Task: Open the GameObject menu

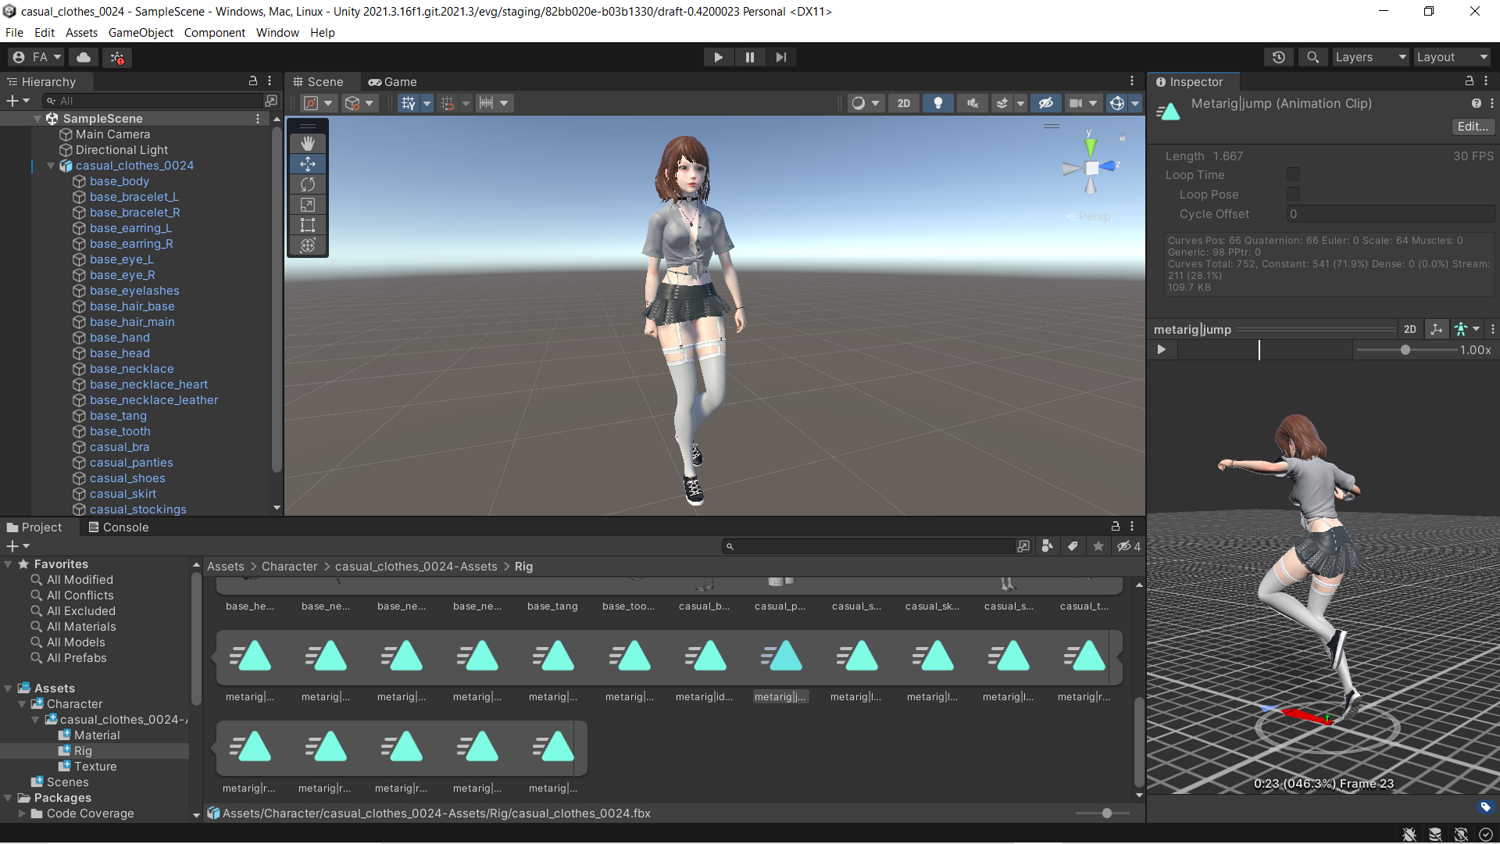Action: tap(141, 32)
